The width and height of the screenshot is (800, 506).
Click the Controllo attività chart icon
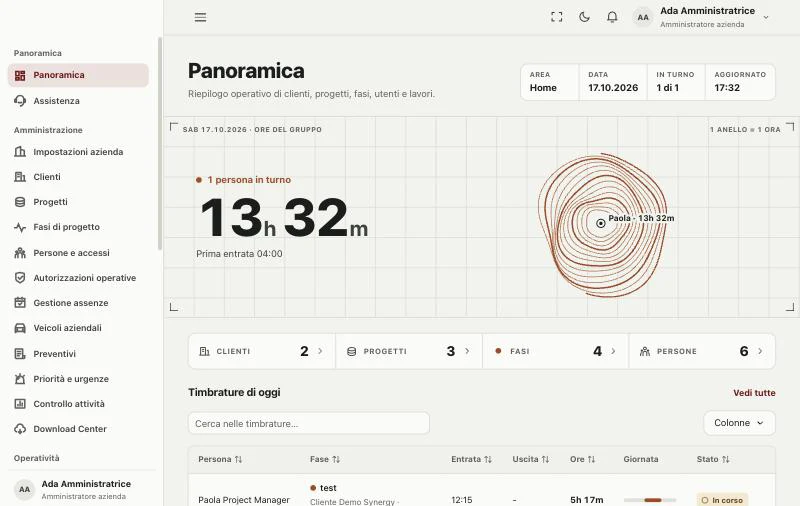pyautogui.click(x=20, y=403)
